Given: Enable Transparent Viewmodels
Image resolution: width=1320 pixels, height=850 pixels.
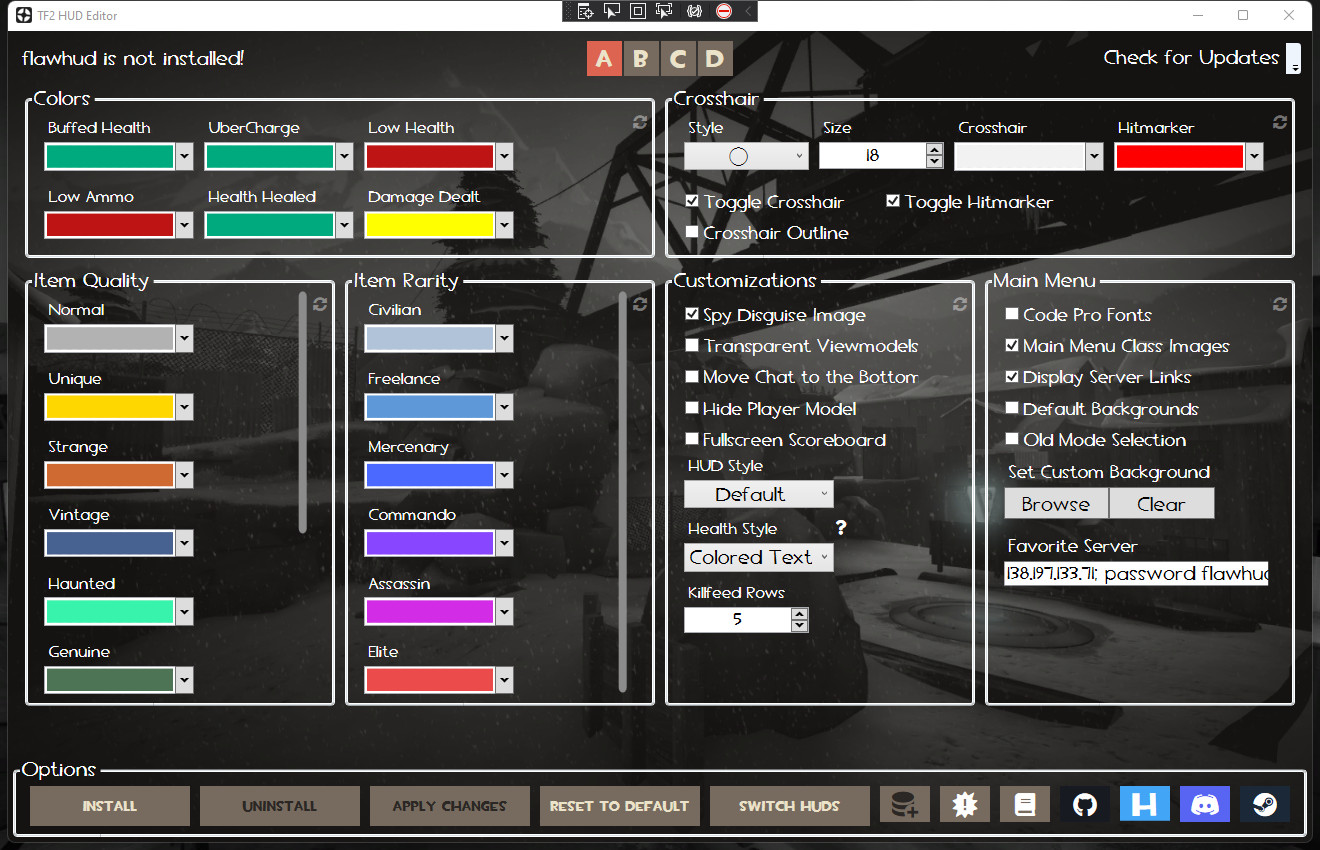Looking at the screenshot, I should [692, 345].
